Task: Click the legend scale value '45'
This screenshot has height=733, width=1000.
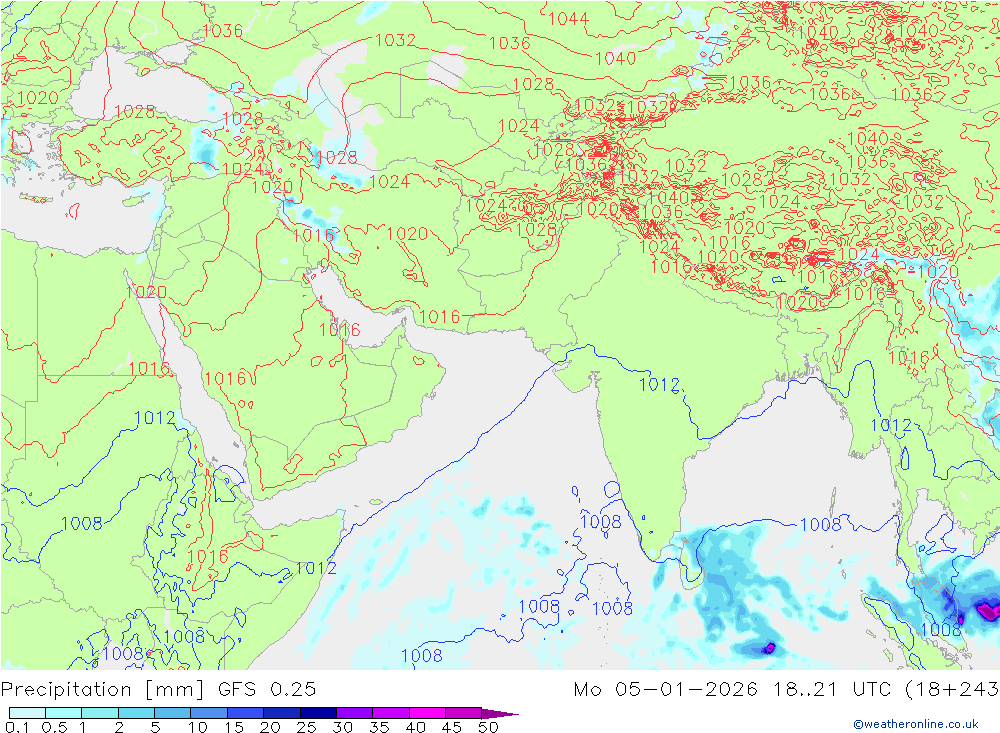Action: 452,727
